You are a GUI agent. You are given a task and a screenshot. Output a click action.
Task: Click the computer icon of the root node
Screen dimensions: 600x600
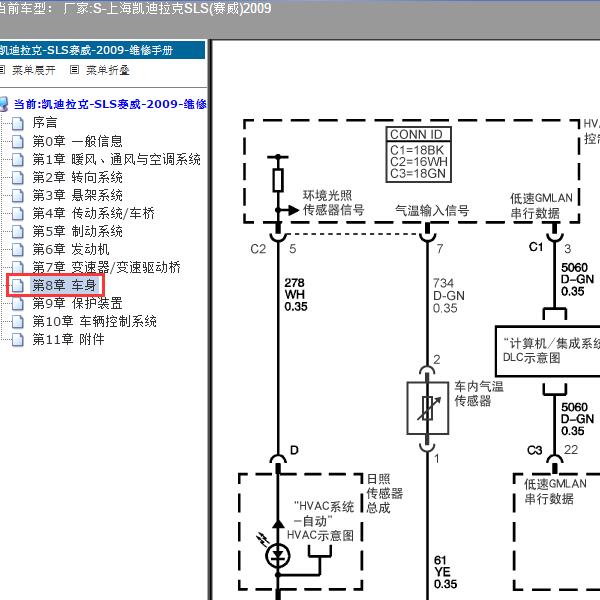coord(4,104)
